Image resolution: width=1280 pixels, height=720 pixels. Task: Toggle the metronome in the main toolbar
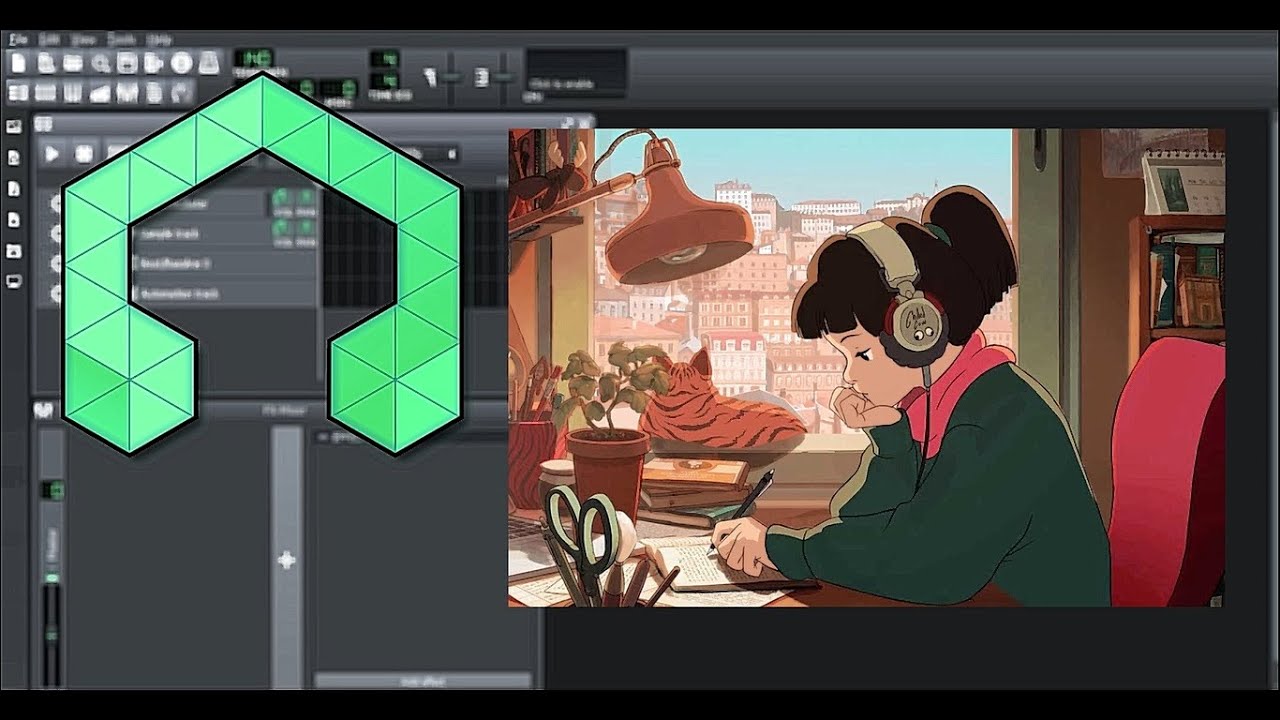[208, 63]
